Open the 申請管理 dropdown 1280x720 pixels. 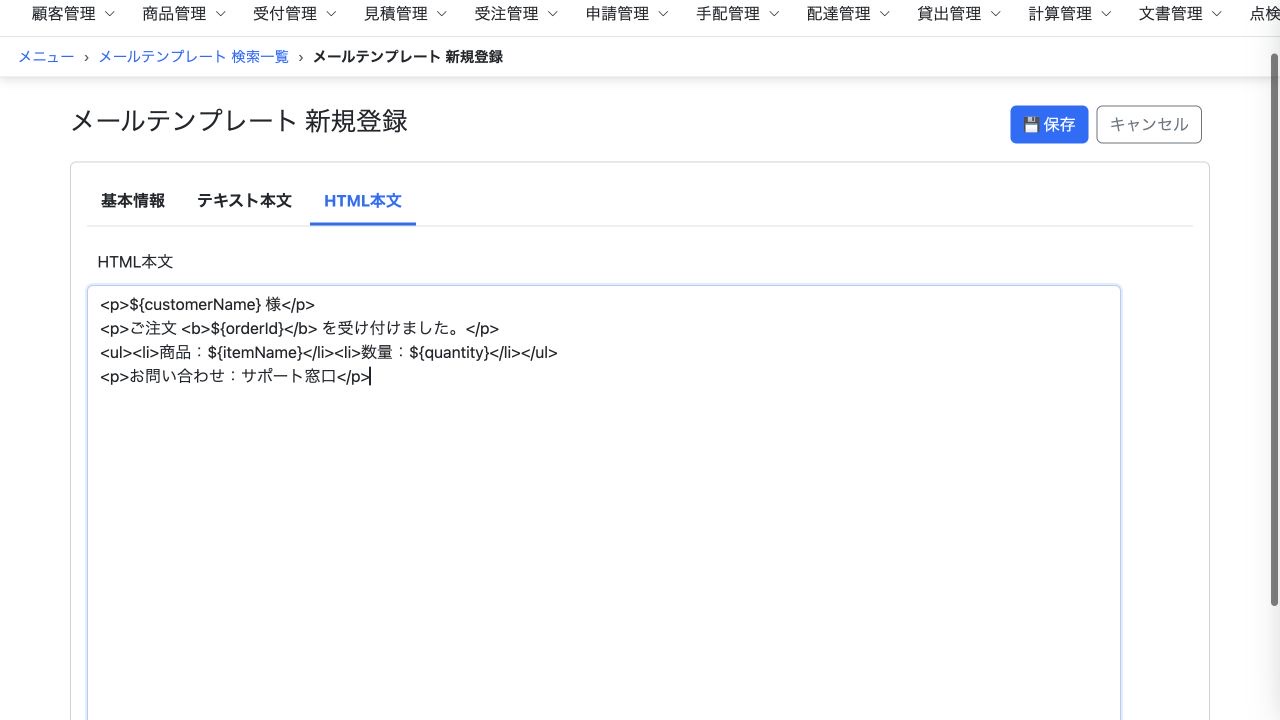point(627,14)
